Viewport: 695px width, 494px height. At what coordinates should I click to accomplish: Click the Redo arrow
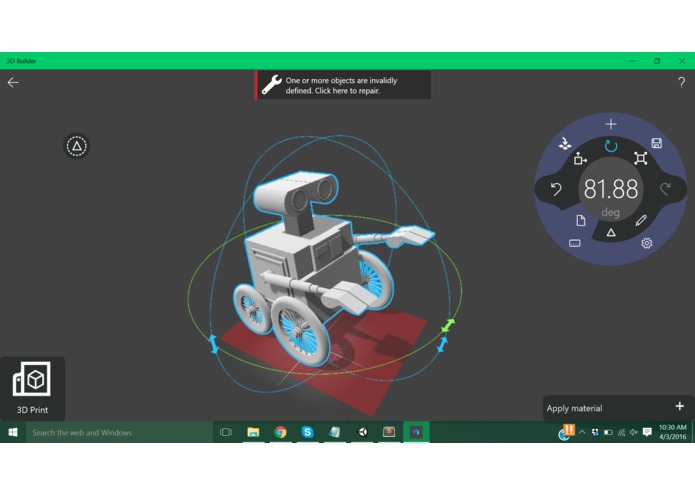click(665, 189)
